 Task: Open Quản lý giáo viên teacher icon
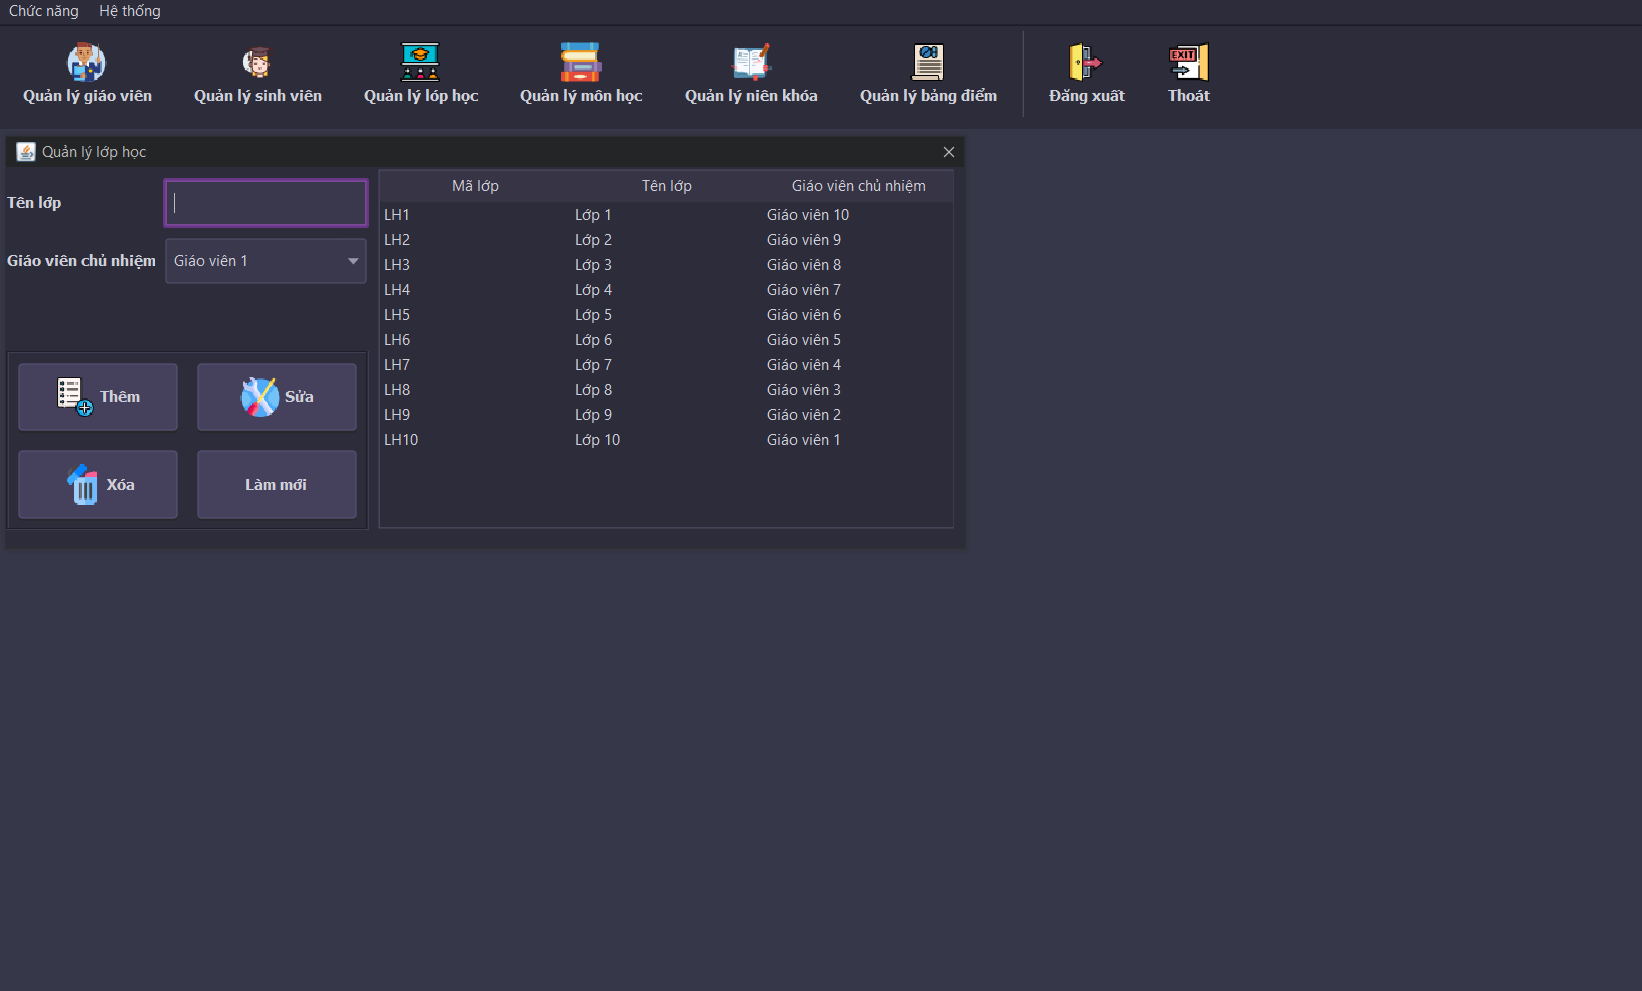click(87, 62)
